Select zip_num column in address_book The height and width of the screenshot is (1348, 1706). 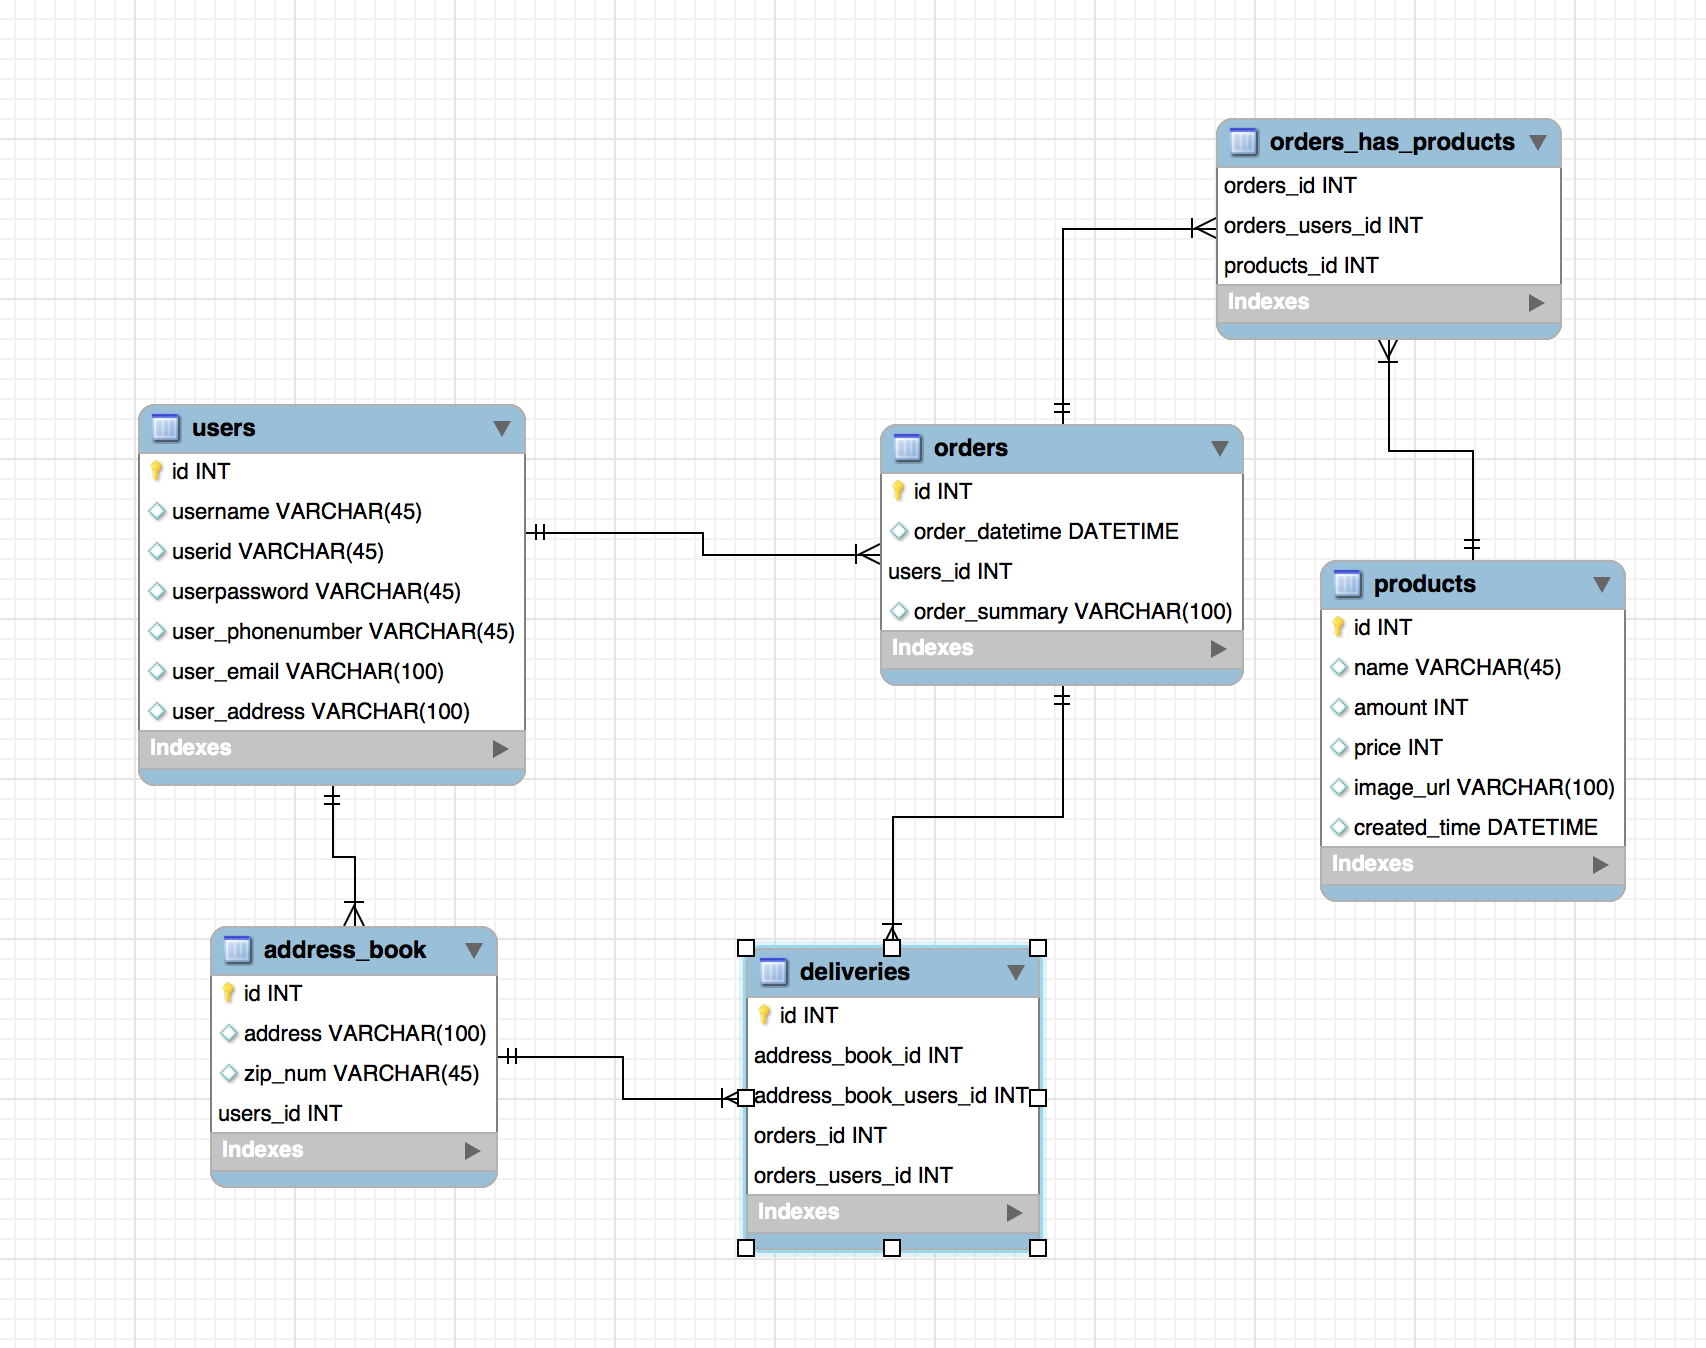pyautogui.click(x=360, y=1073)
